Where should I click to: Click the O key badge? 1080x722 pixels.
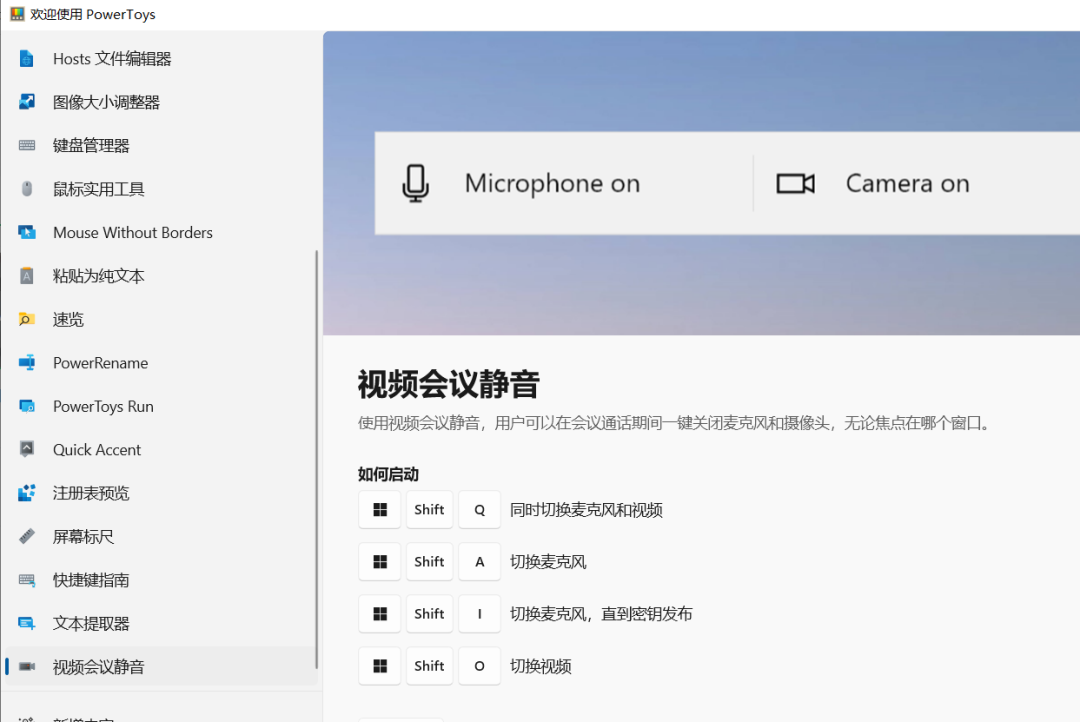(479, 666)
